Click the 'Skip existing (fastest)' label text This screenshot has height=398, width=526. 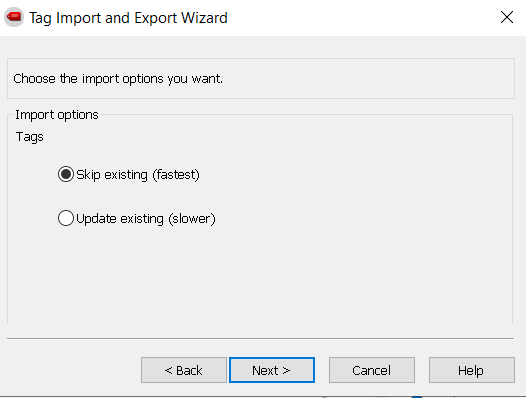coord(138,175)
